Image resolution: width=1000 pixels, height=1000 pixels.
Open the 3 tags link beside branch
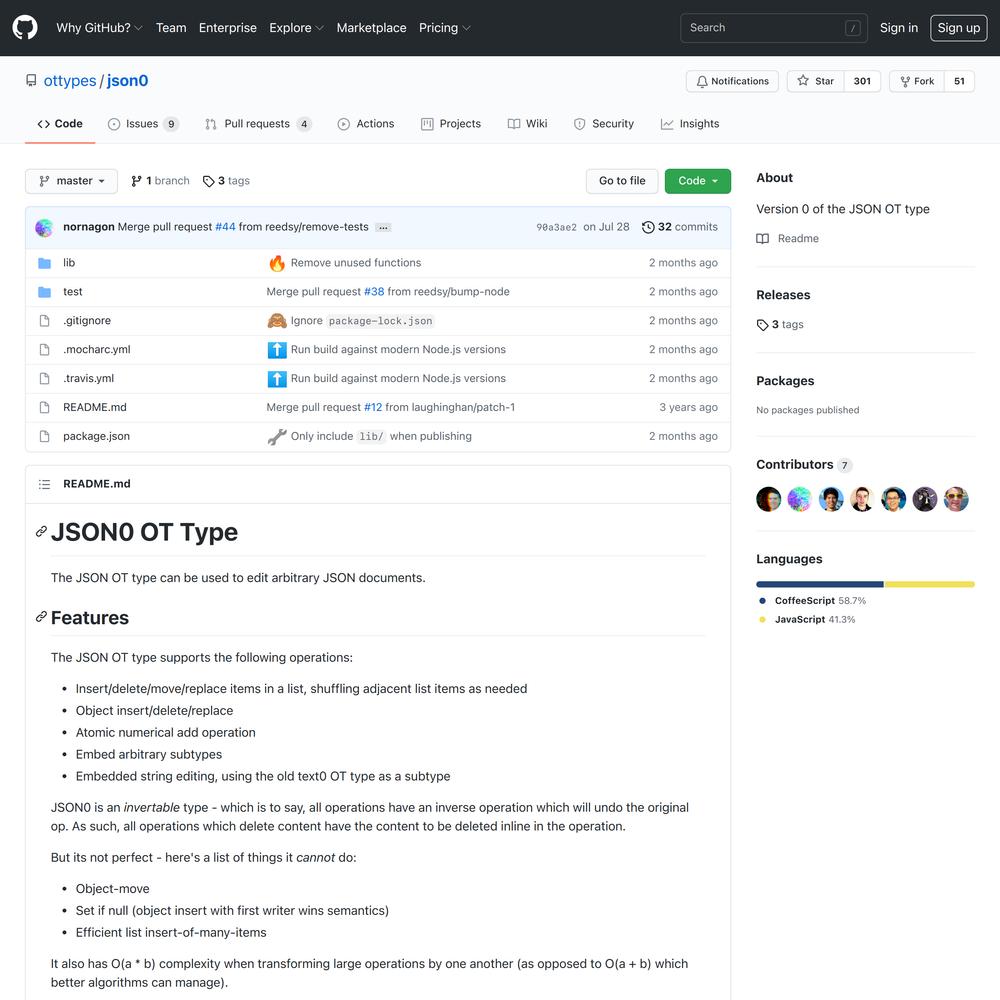coord(226,181)
